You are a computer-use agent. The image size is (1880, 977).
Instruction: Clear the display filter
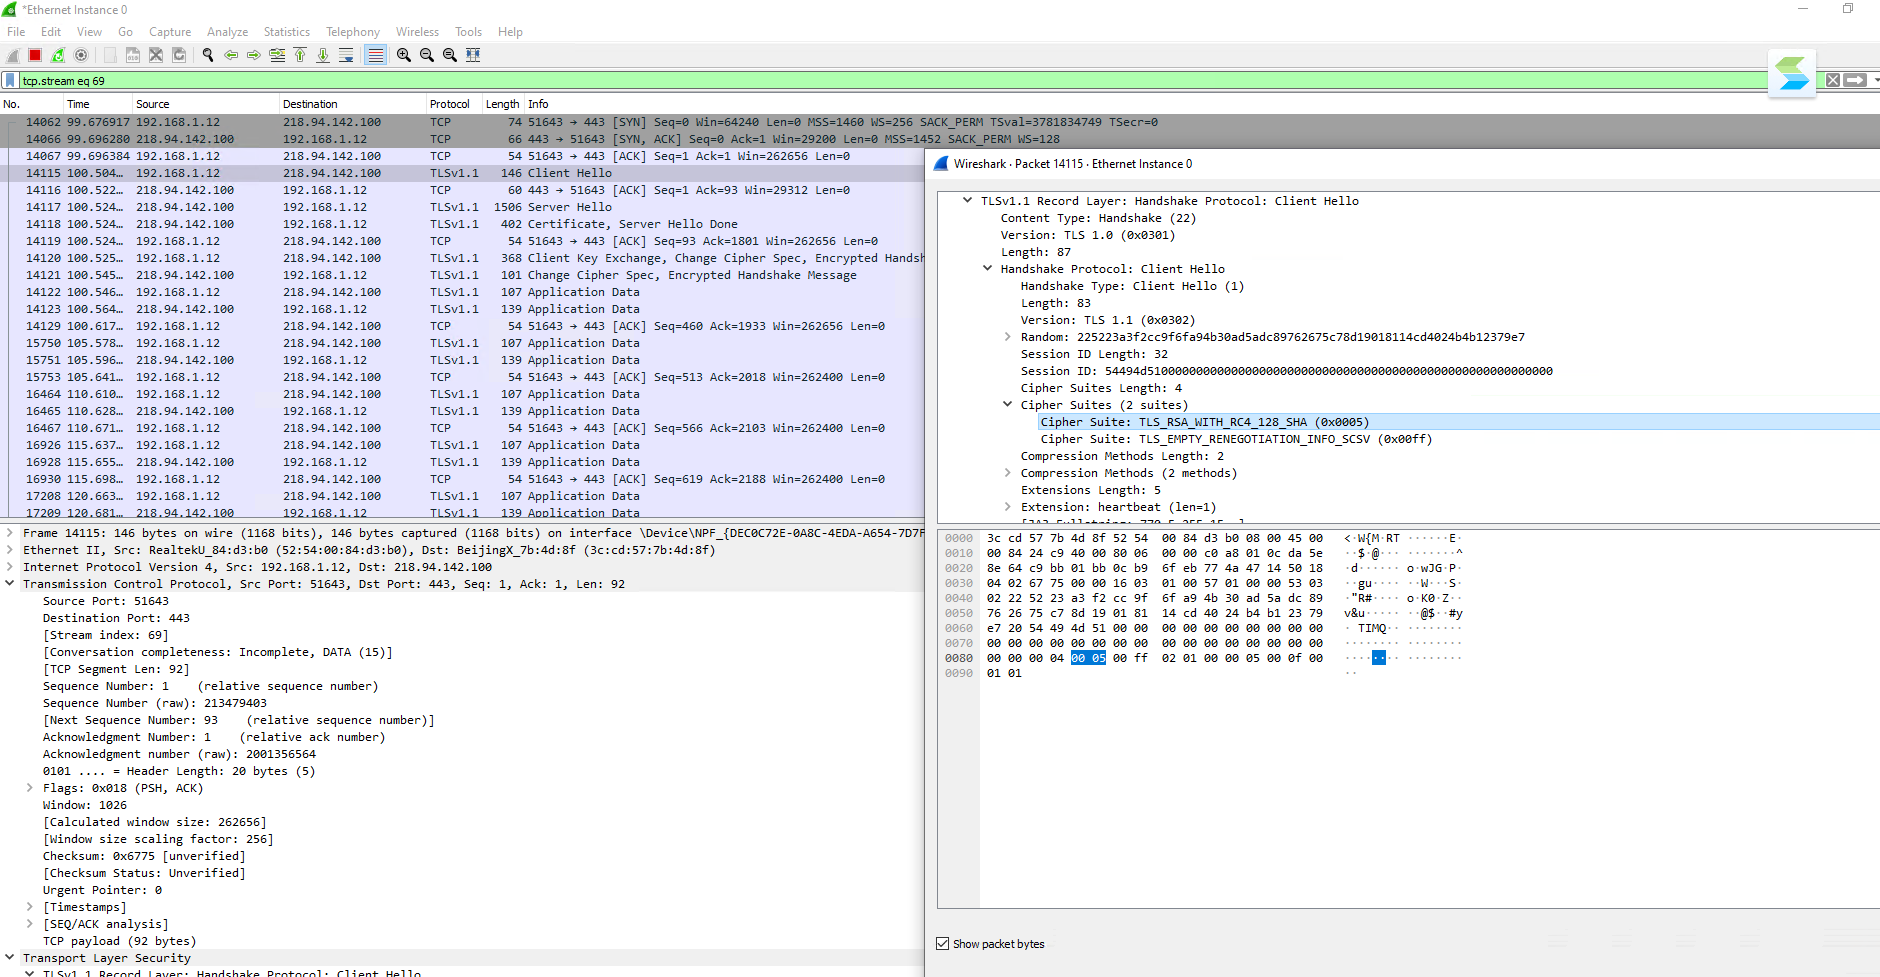pos(1832,79)
